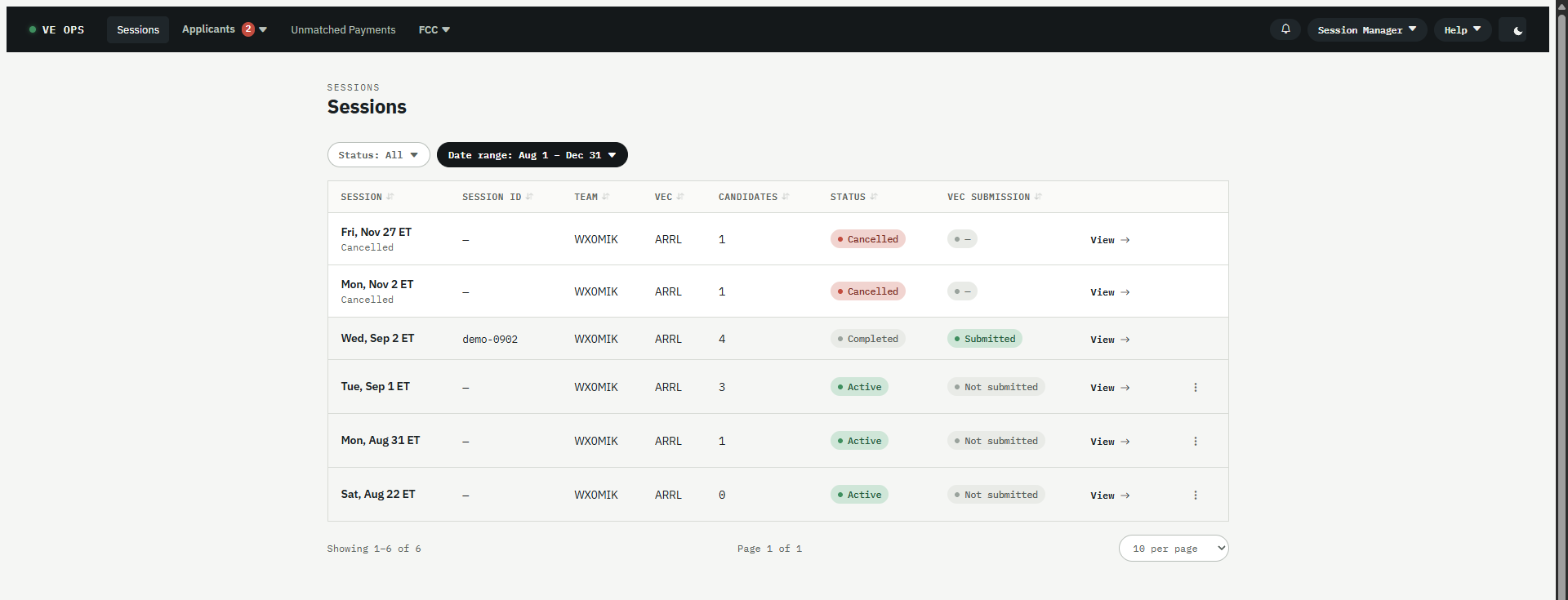Click the Fri, Nov 27 ET session name
The width and height of the screenshot is (1568, 600).
376,232
